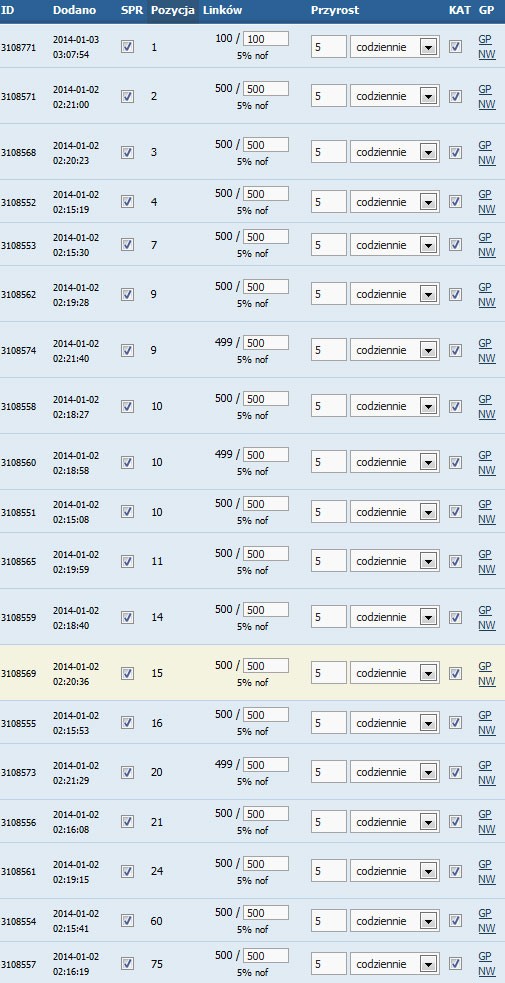Expand frequency dropdown in row 3108552
This screenshot has height=983, width=505.
pyautogui.click(x=395, y=202)
